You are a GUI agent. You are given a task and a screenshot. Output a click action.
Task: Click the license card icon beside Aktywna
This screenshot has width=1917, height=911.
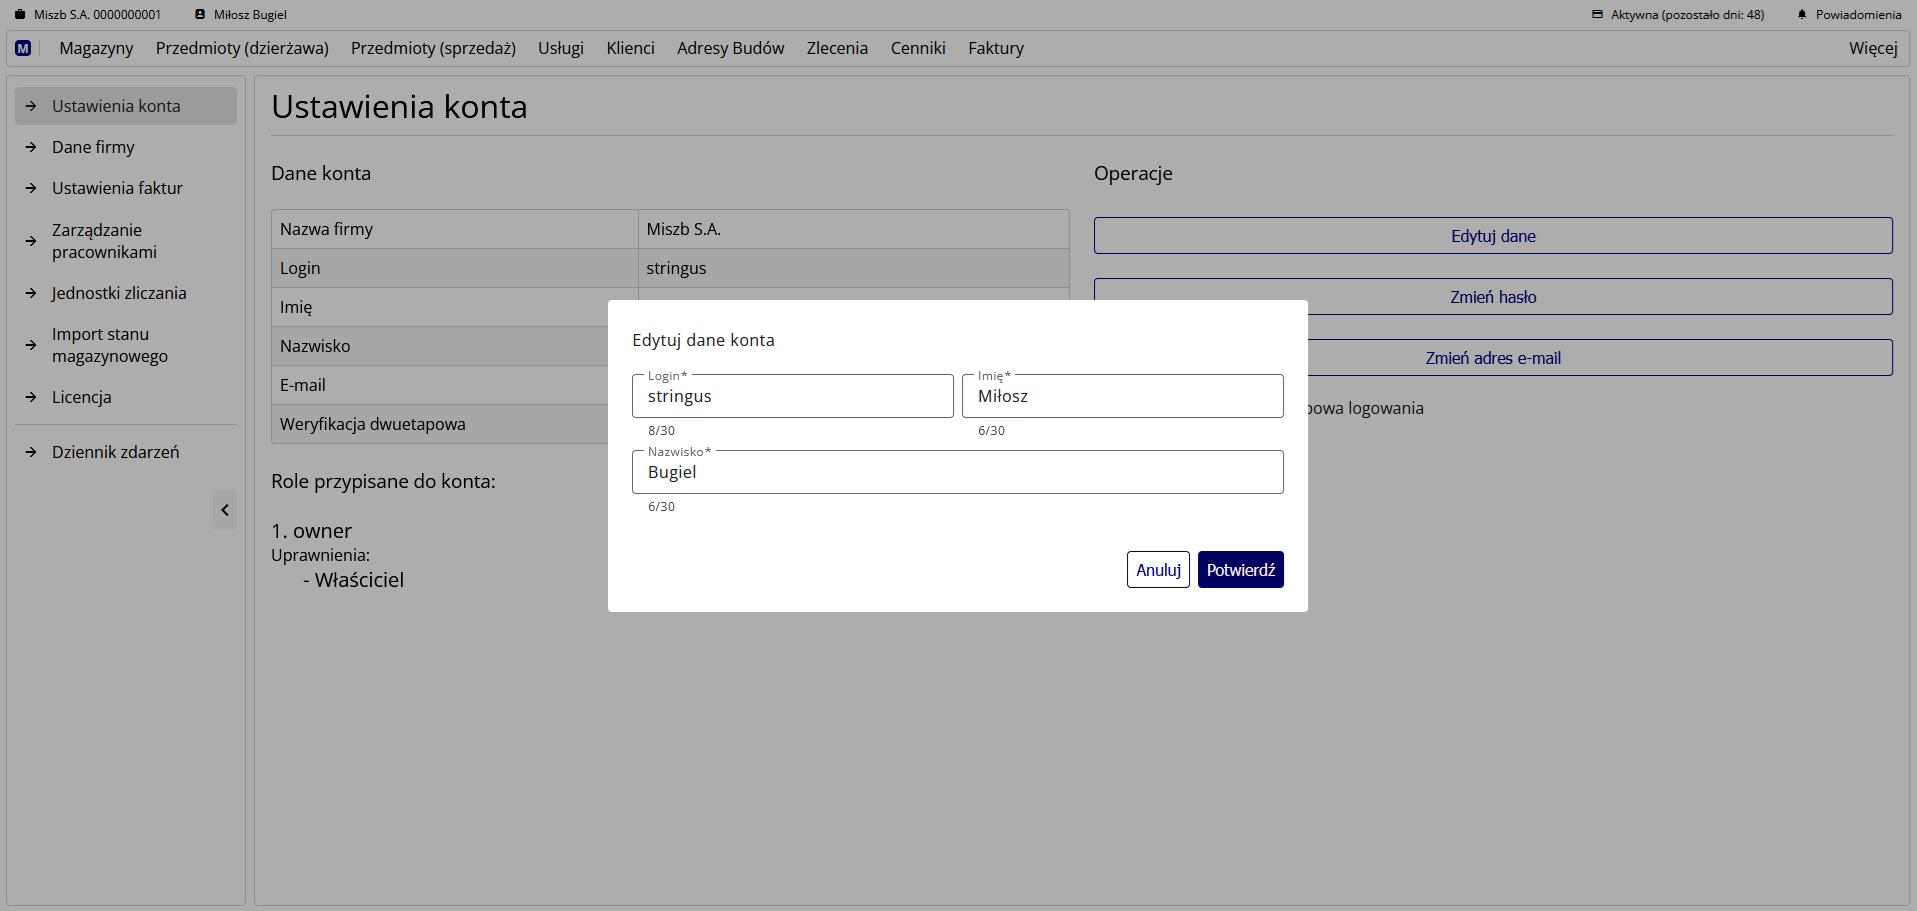click(x=1597, y=15)
